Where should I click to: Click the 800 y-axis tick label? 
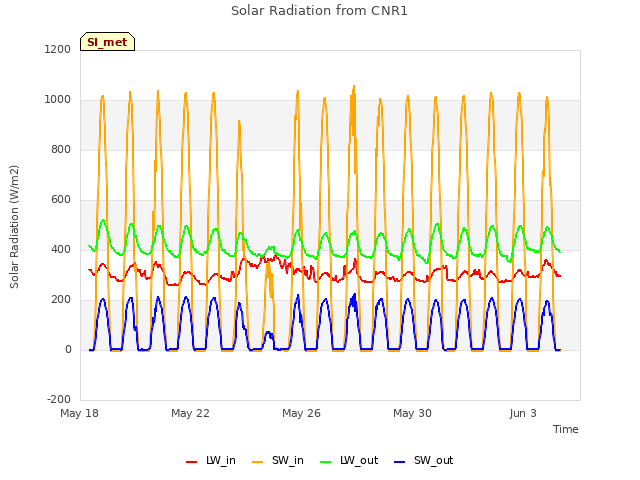click(x=61, y=149)
